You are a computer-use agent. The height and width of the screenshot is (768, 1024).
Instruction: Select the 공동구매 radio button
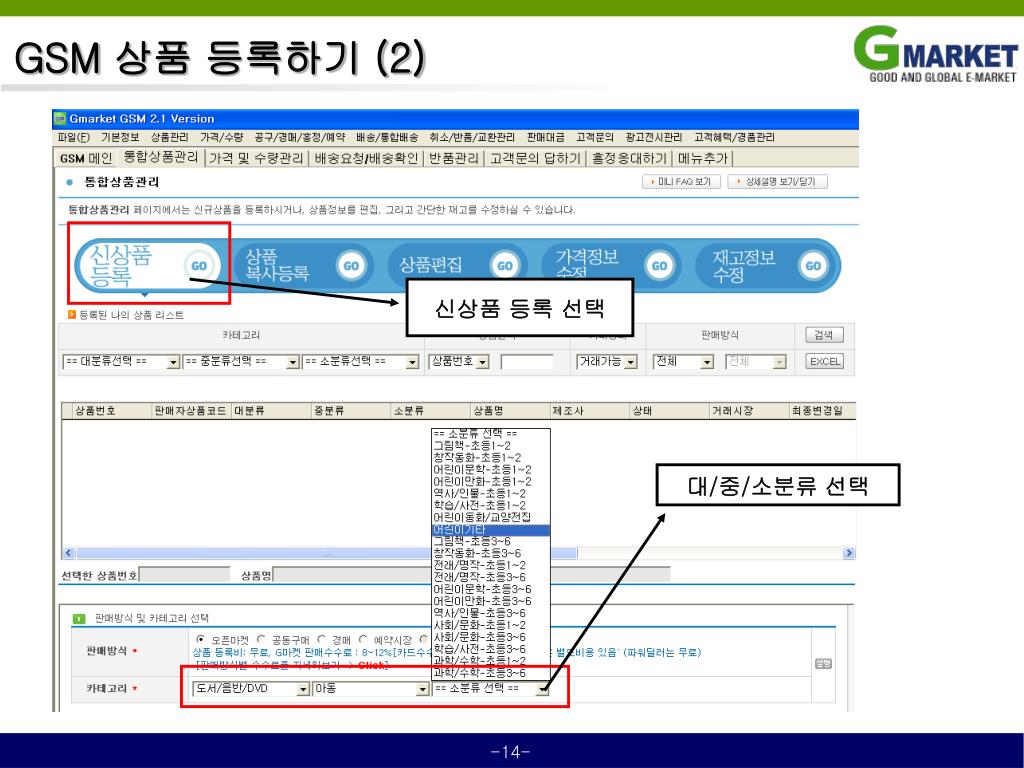click(x=261, y=639)
